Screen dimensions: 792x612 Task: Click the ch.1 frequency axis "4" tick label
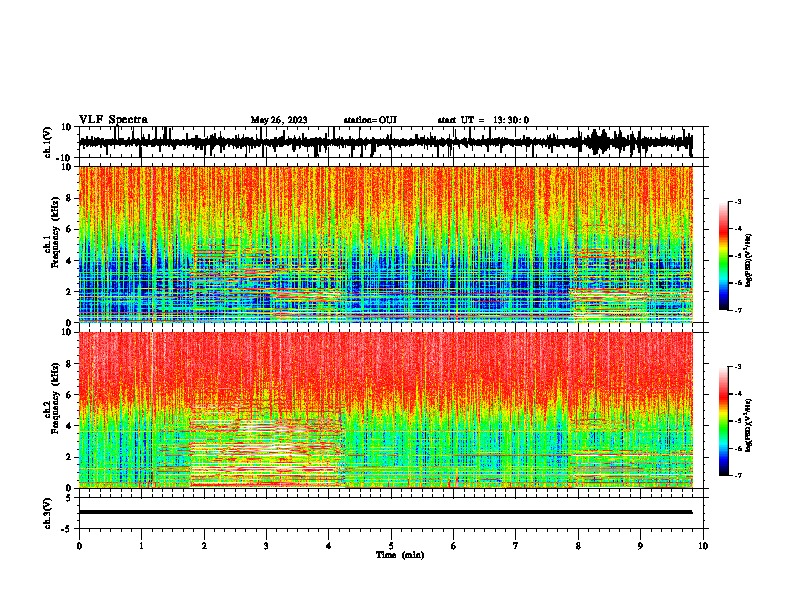click(x=70, y=261)
